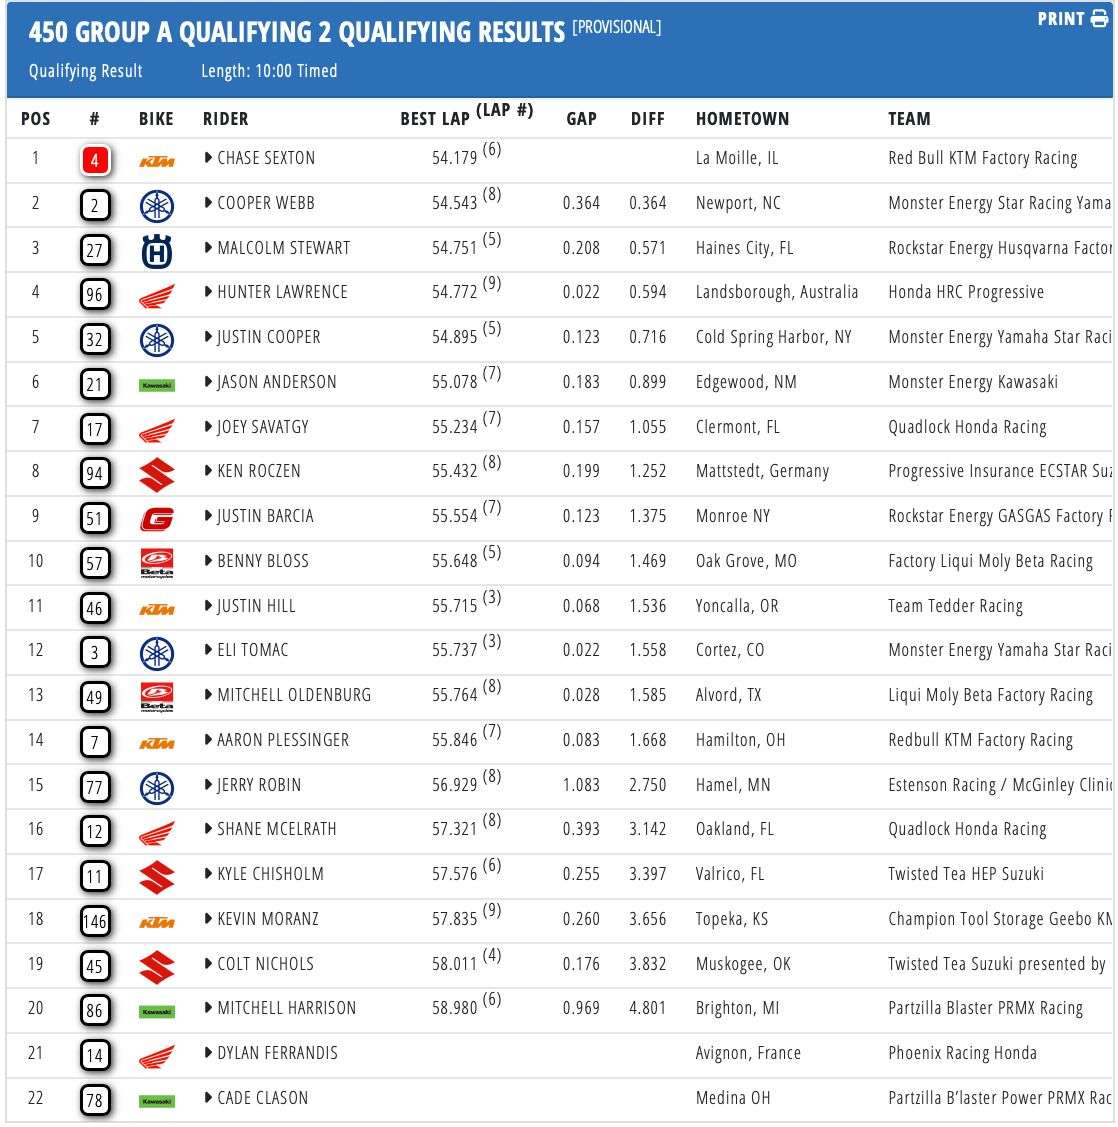Click Chase Sexton's KTM bike logo
This screenshot has height=1127, width=1118.
coord(156,160)
